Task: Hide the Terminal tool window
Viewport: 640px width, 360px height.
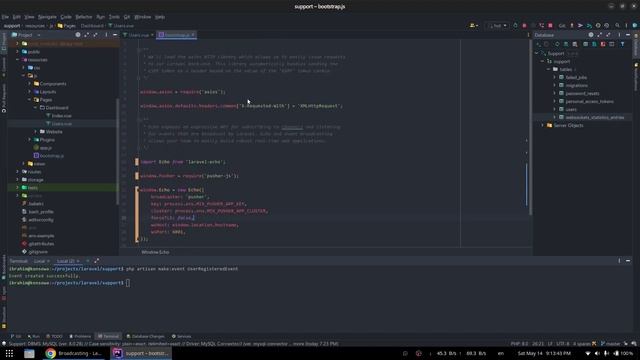Action: pyautogui.click(x=628, y=261)
